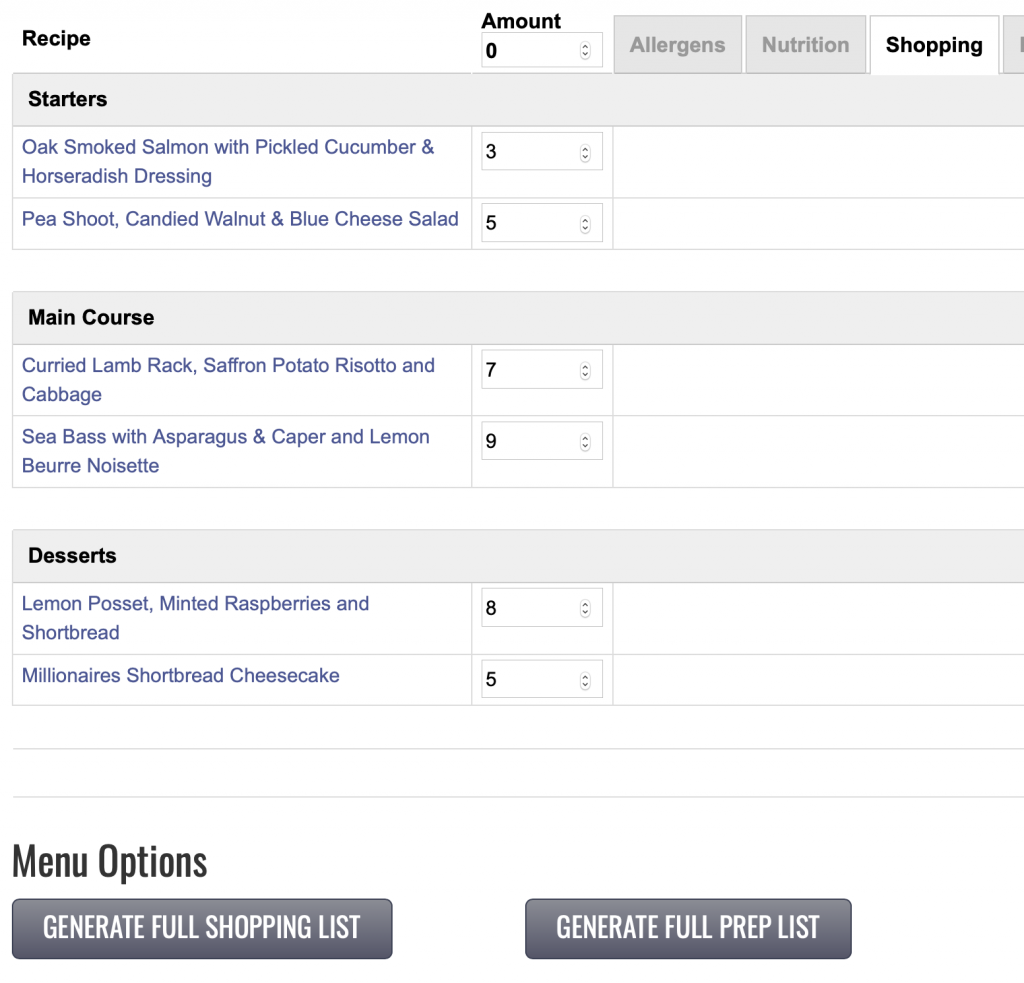Select the Shopping tab
The height and width of the screenshot is (983, 1024).
click(x=934, y=44)
